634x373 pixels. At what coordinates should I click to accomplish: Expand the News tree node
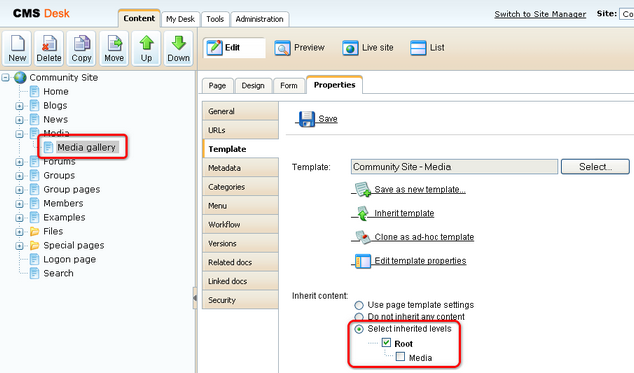[19, 120]
